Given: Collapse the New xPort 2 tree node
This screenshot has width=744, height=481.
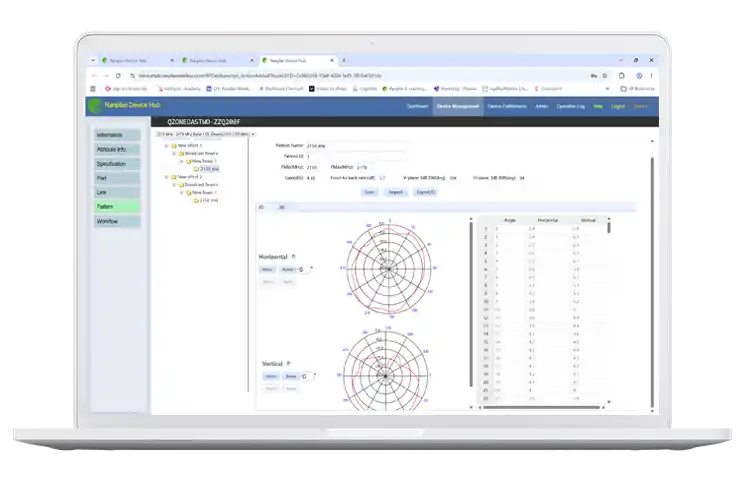Looking at the screenshot, I should (x=166, y=177).
